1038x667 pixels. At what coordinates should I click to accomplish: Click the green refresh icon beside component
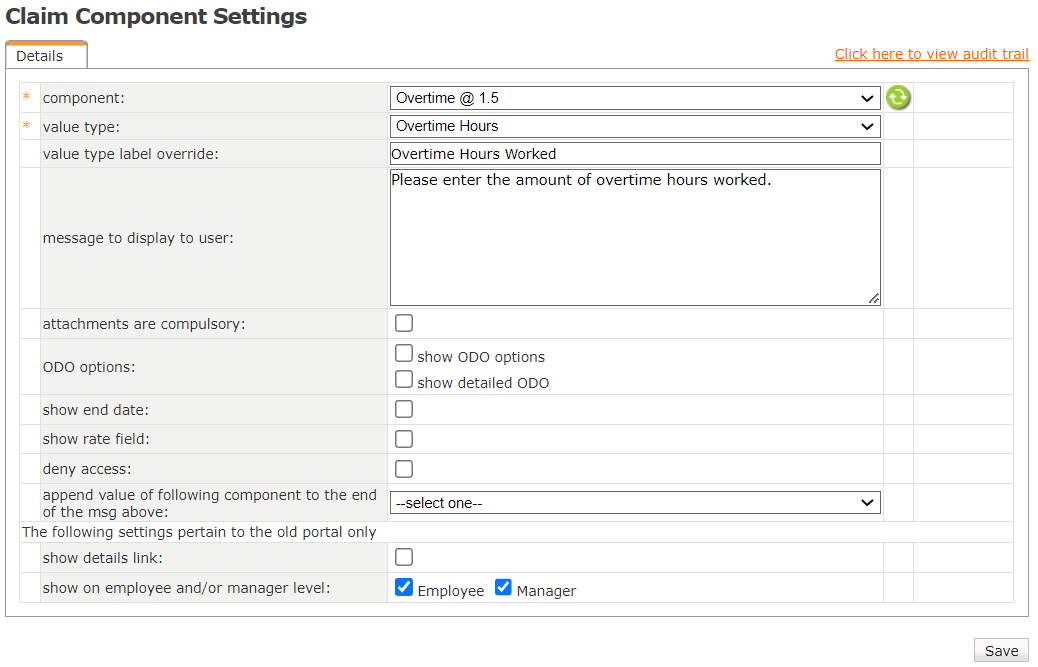(898, 97)
